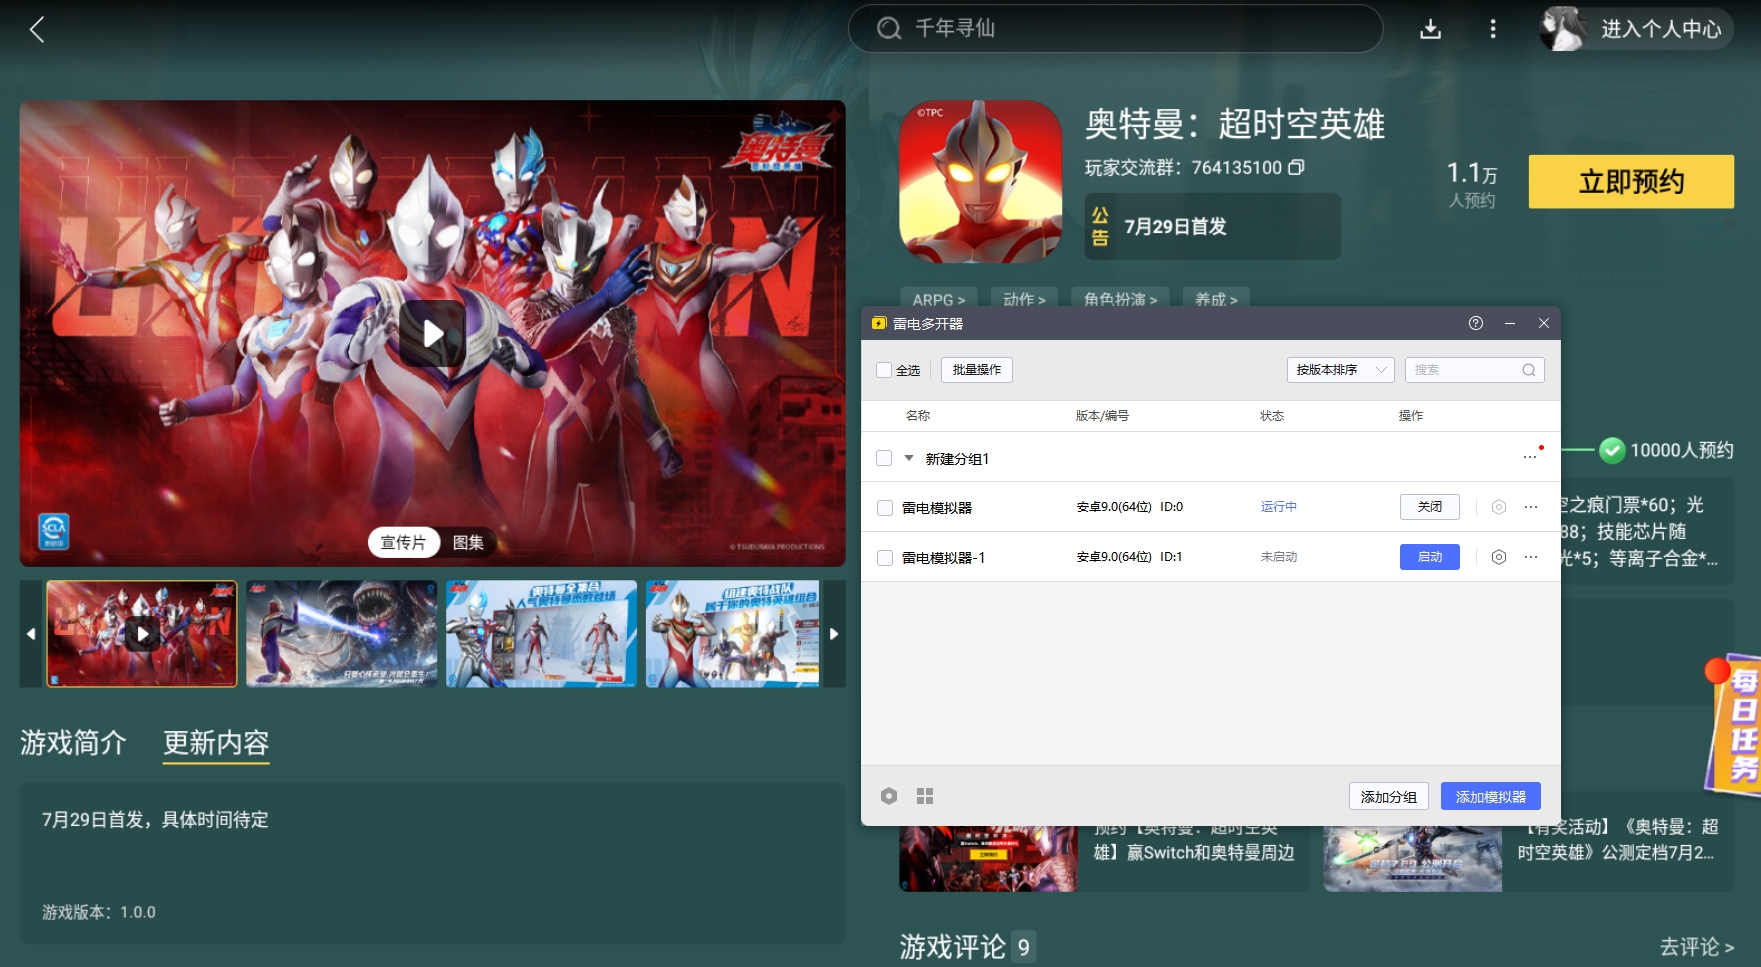The width and height of the screenshot is (1761, 967).
Task: Open the 动作 > category tag
Action: point(1024,298)
